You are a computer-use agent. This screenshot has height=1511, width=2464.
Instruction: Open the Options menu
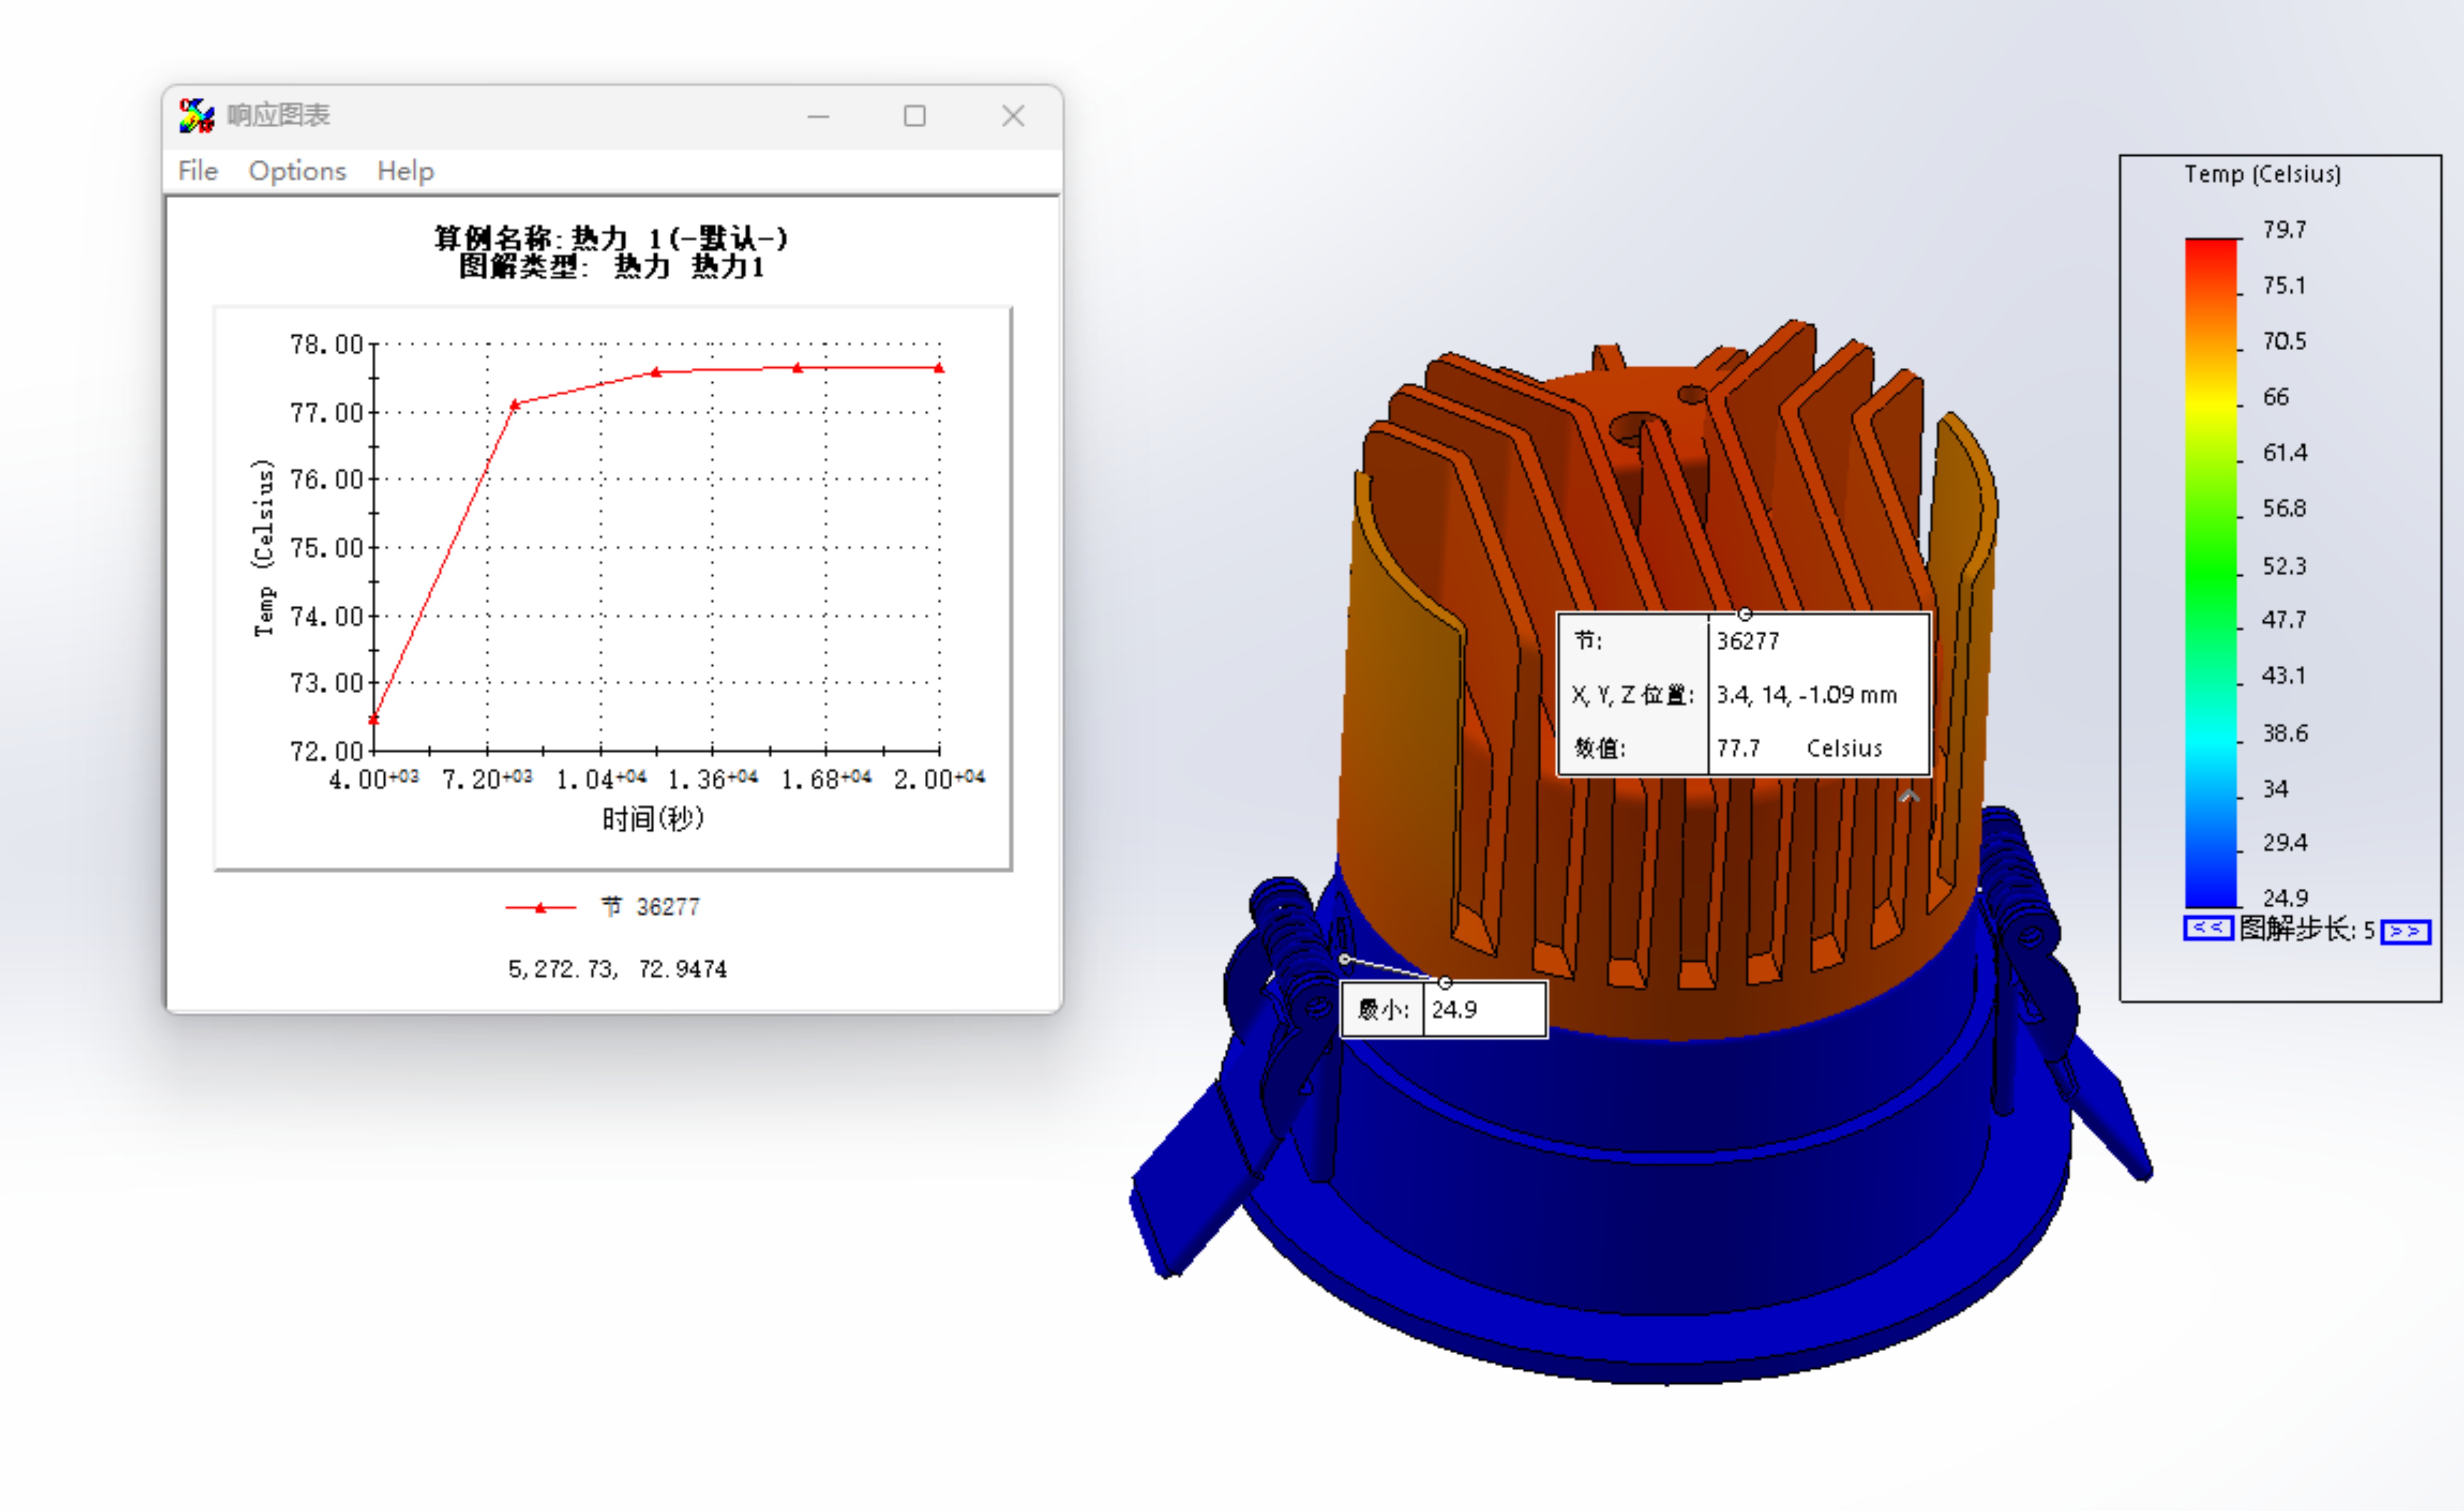pos(297,171)
